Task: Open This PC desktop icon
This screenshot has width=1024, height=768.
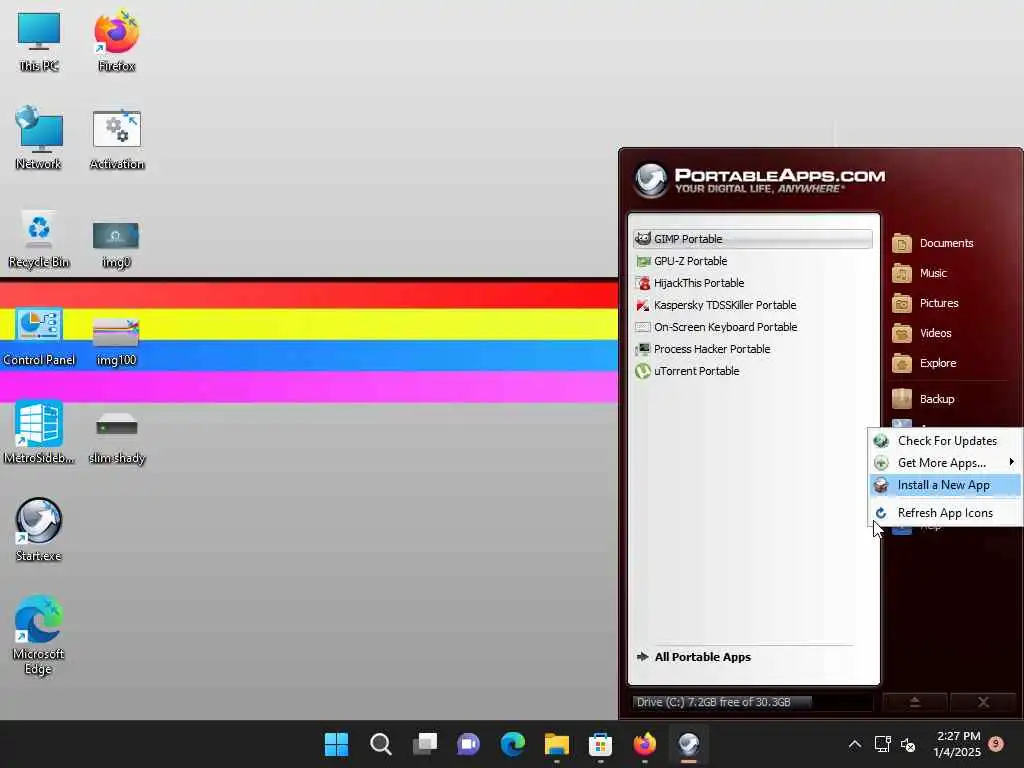Action: click(39, 41)
